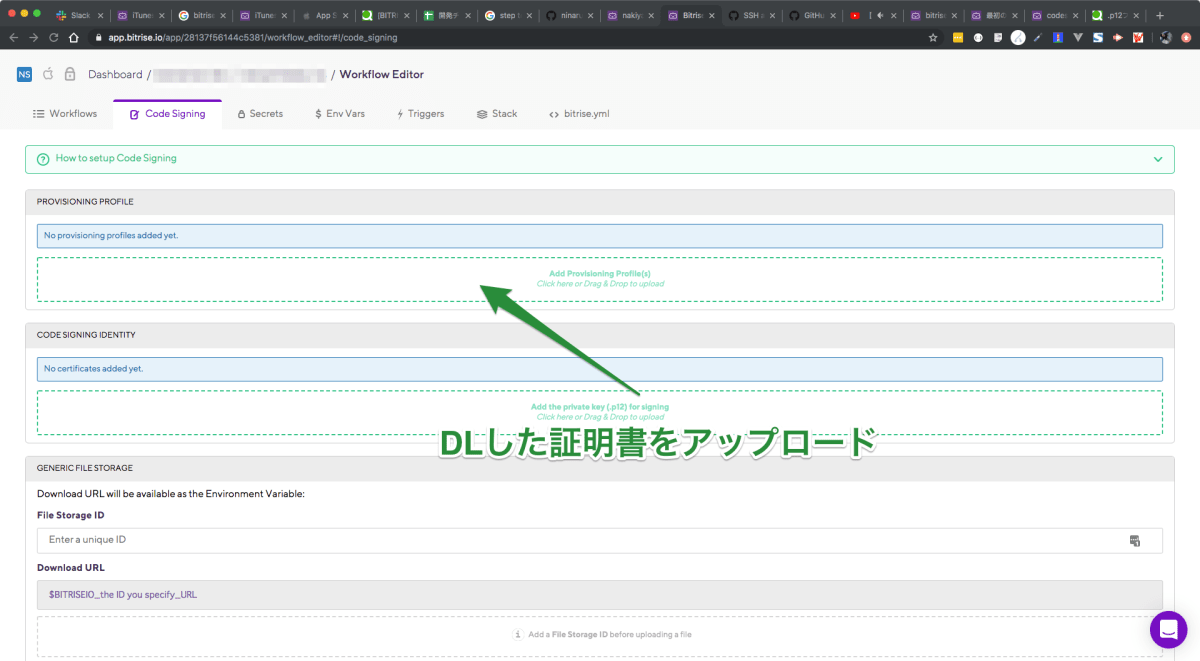Click the generic file upload area
Image resolution: width=1200 pixels, height=661 pixels.
click(x=600, y=635)
